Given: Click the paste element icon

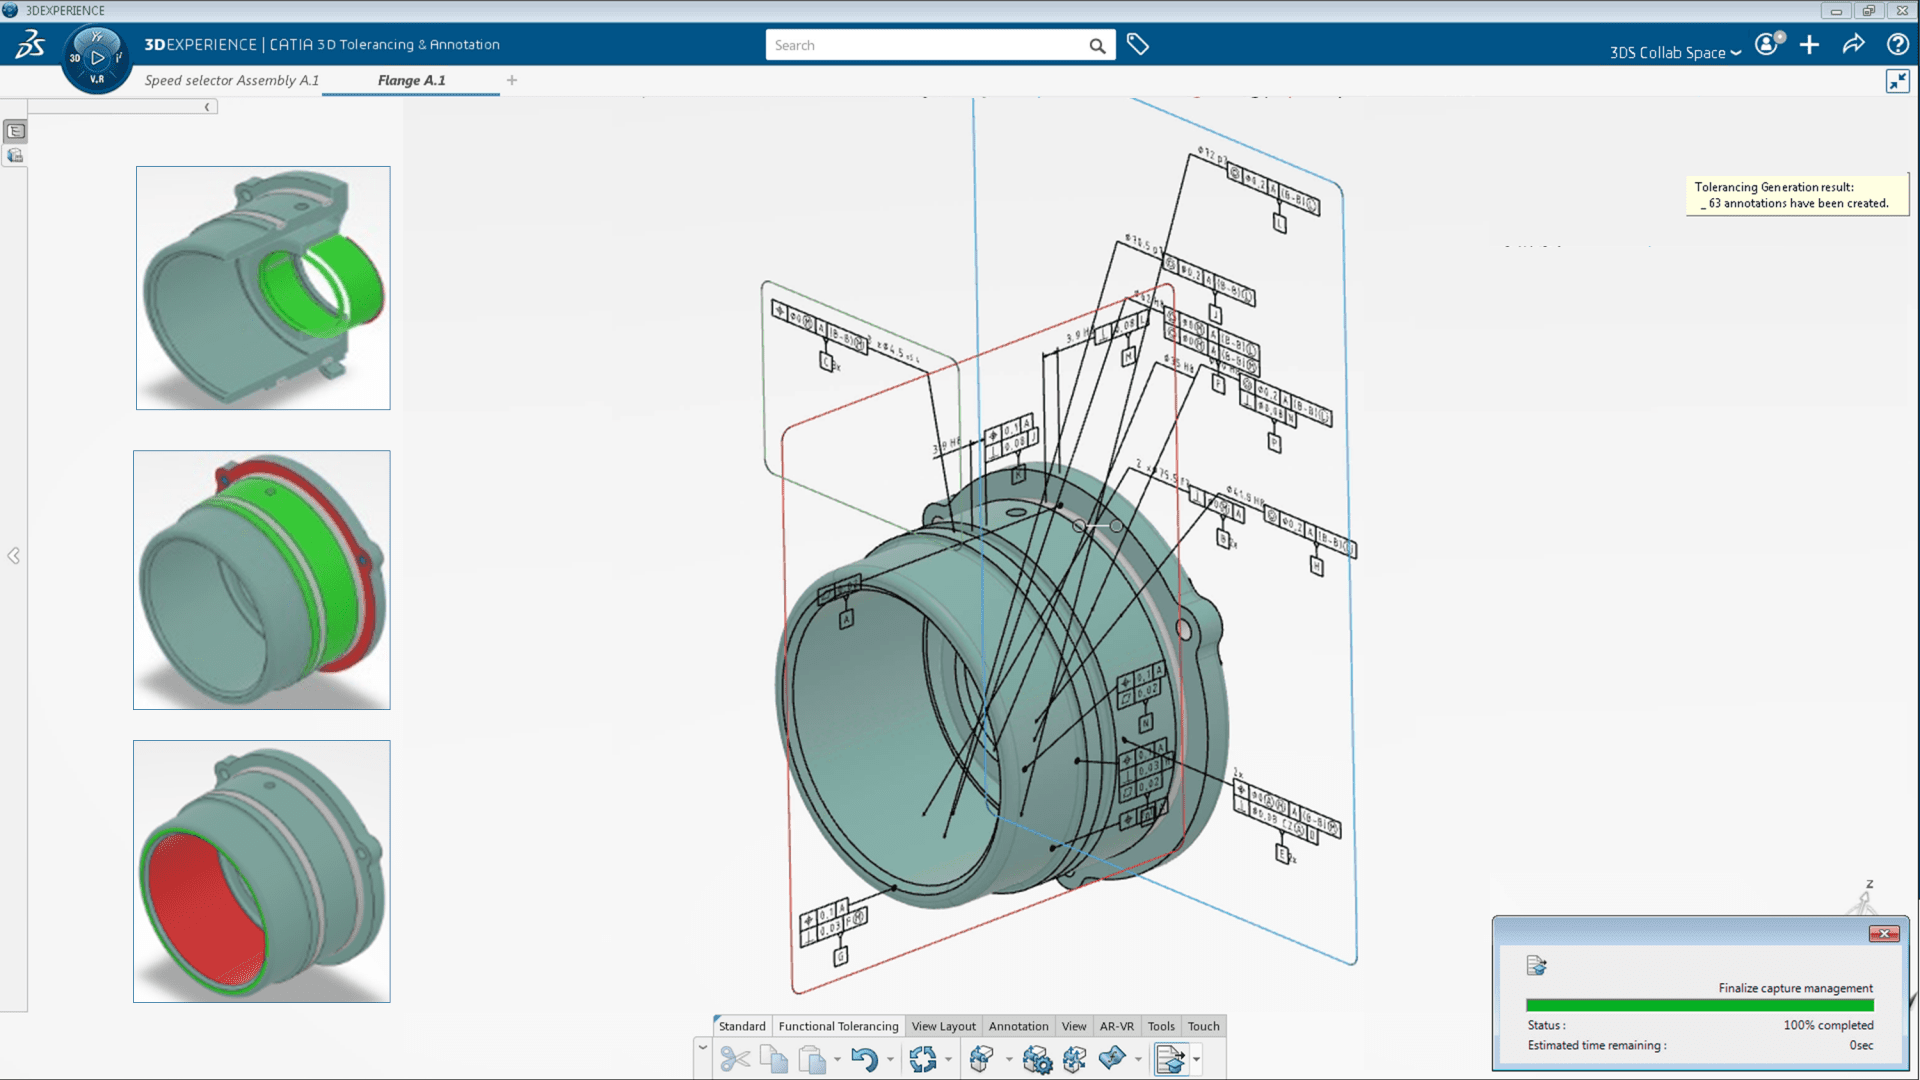Looking at the screenshot, I should pyautogui.click(x=815, y=1058).
